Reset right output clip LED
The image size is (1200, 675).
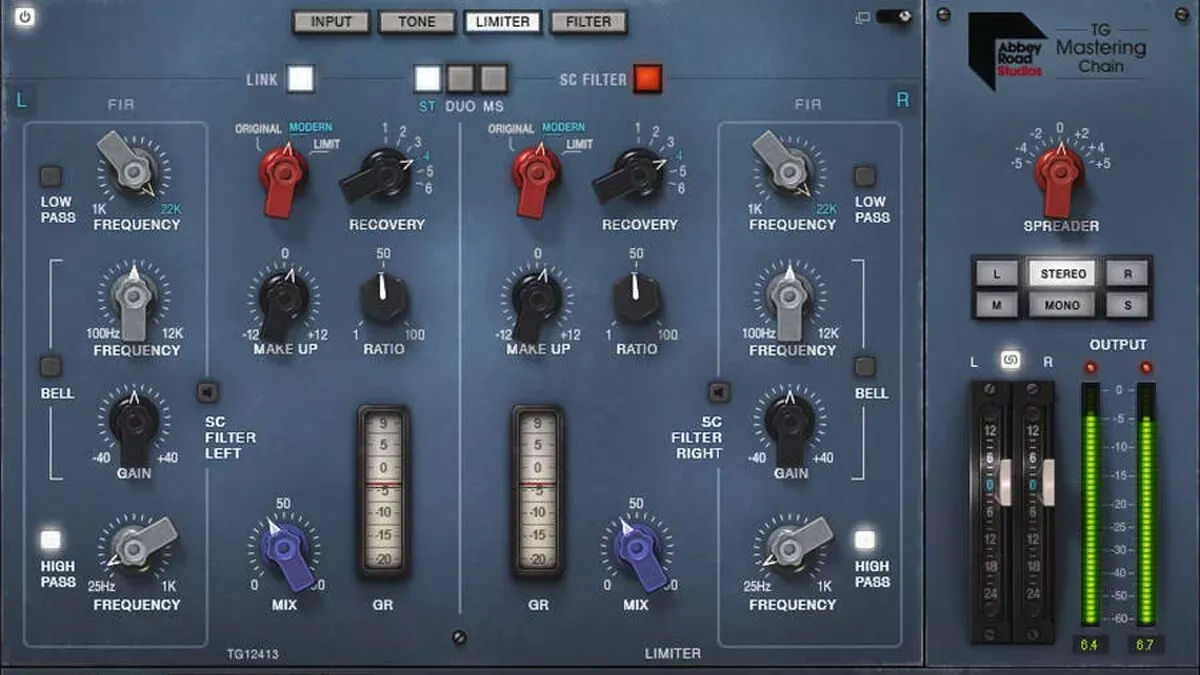(1146, 369)
